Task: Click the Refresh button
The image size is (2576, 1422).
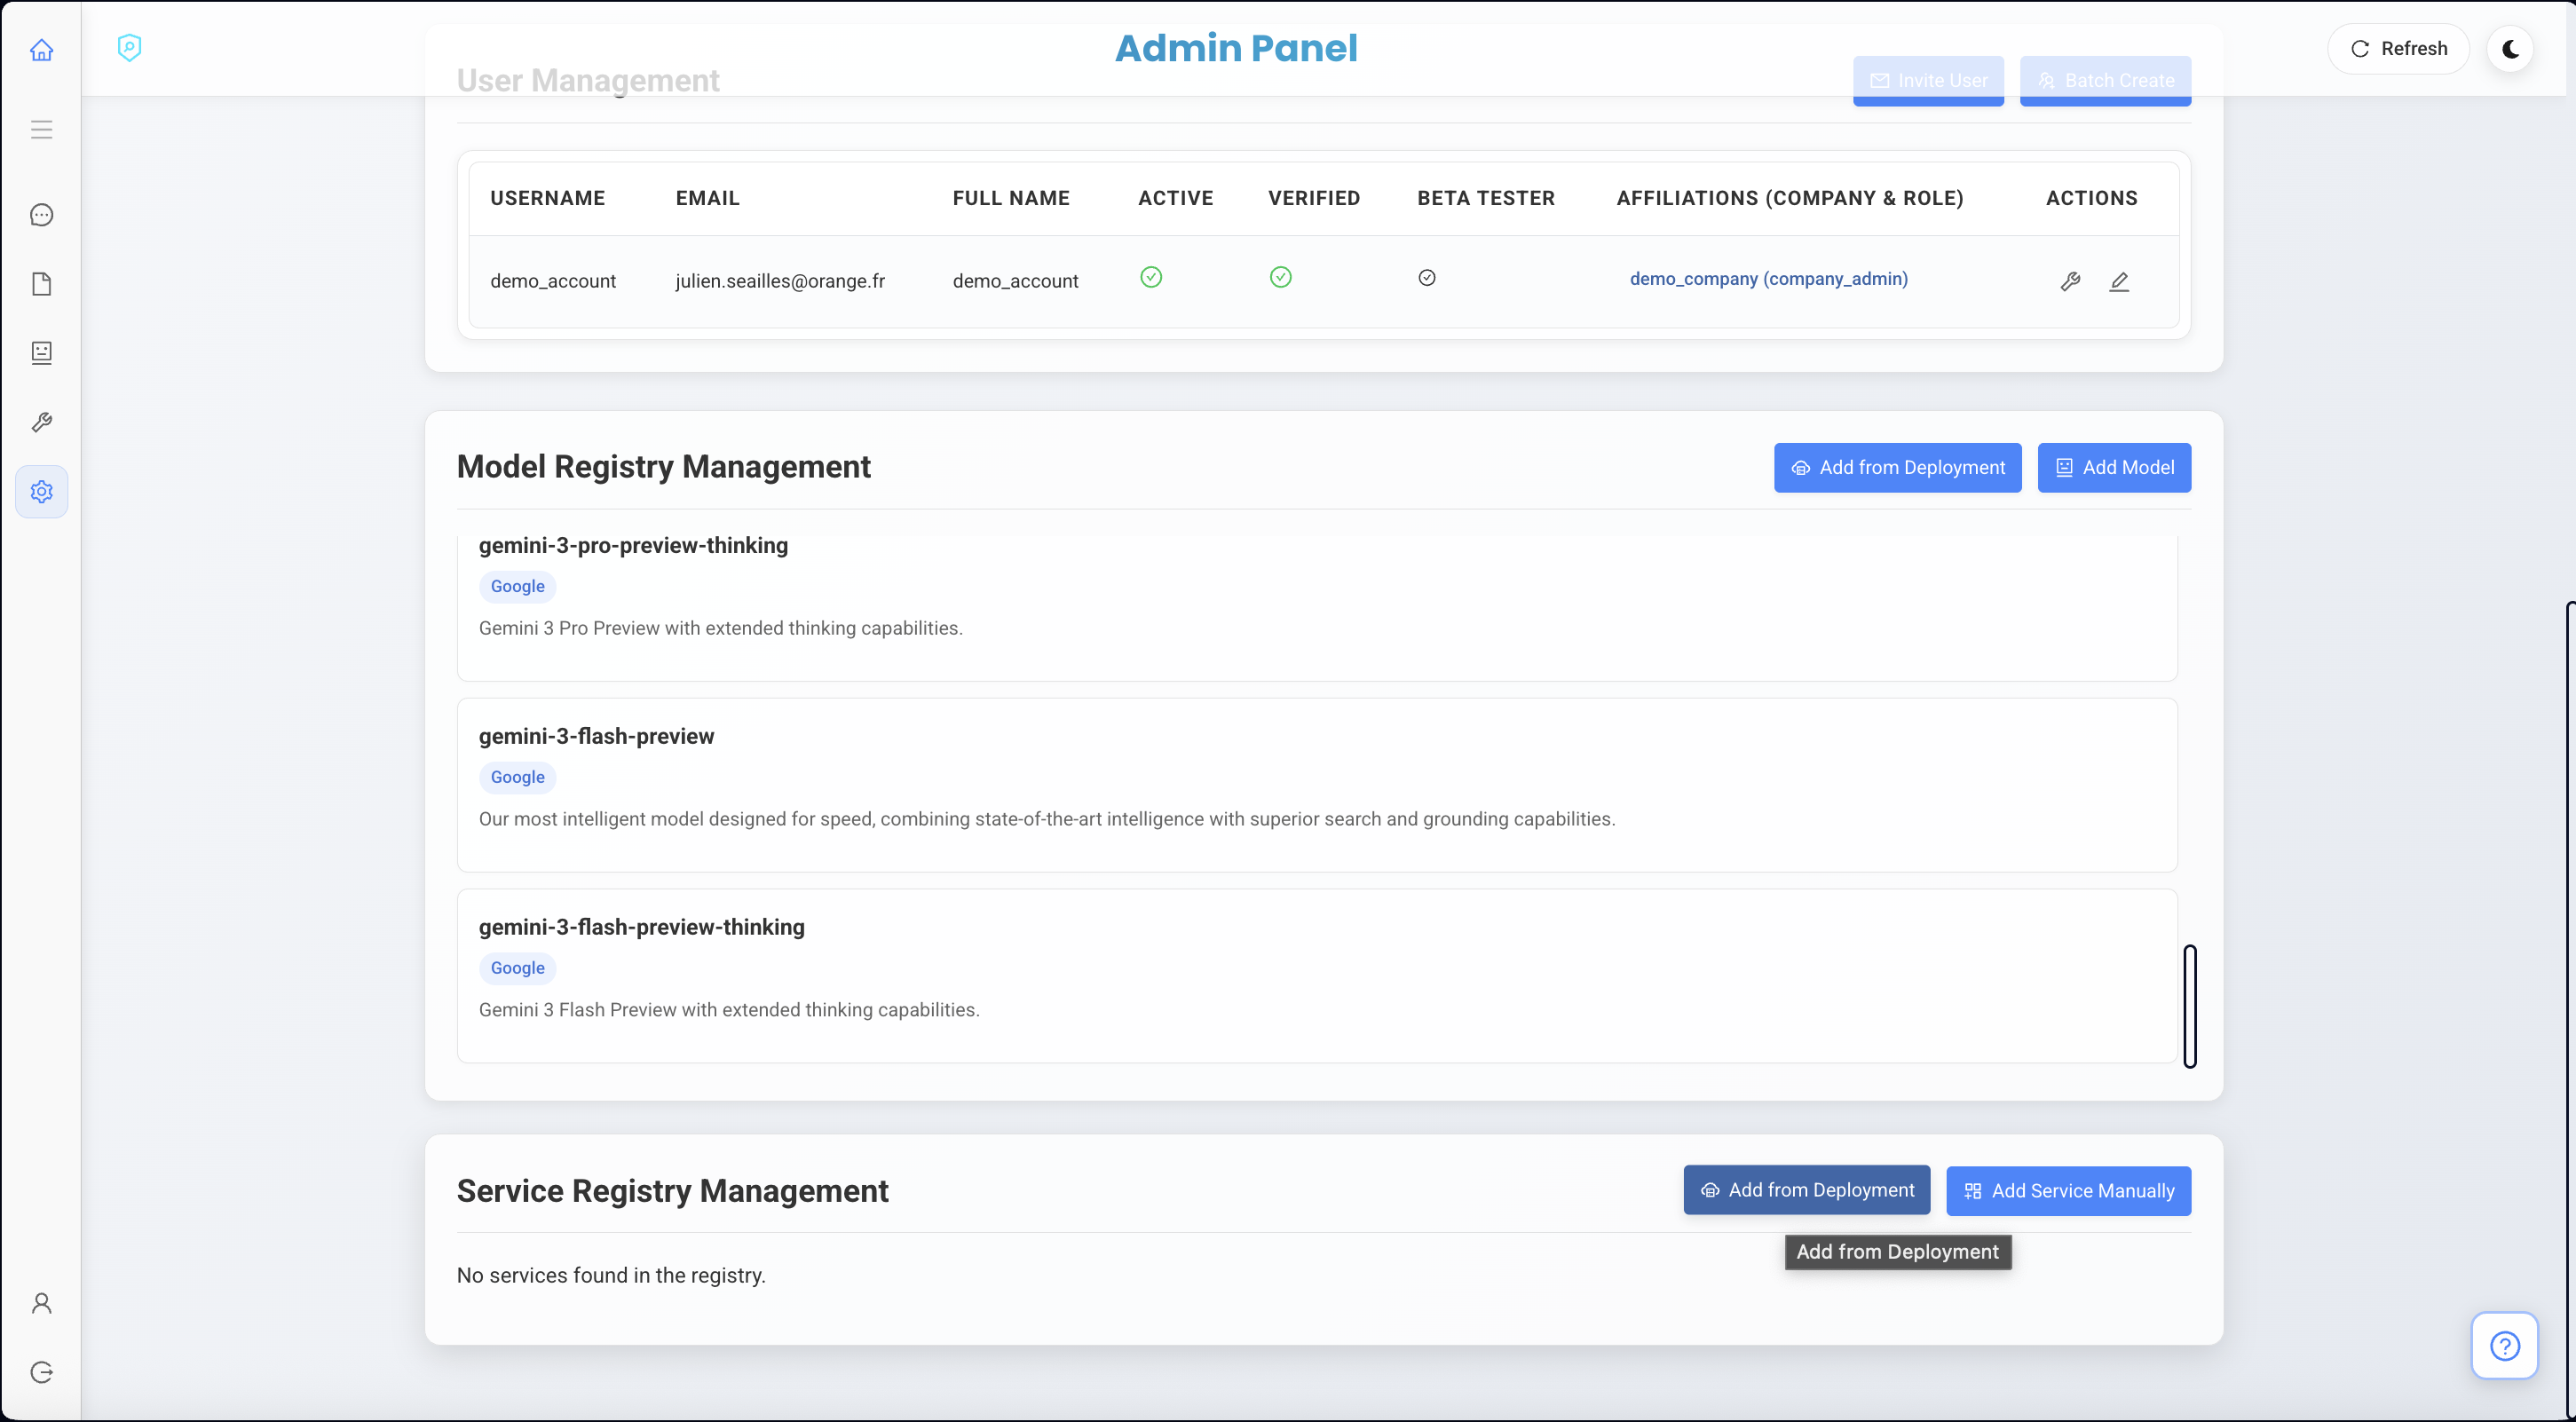Action: click(x=2398, y=48)
